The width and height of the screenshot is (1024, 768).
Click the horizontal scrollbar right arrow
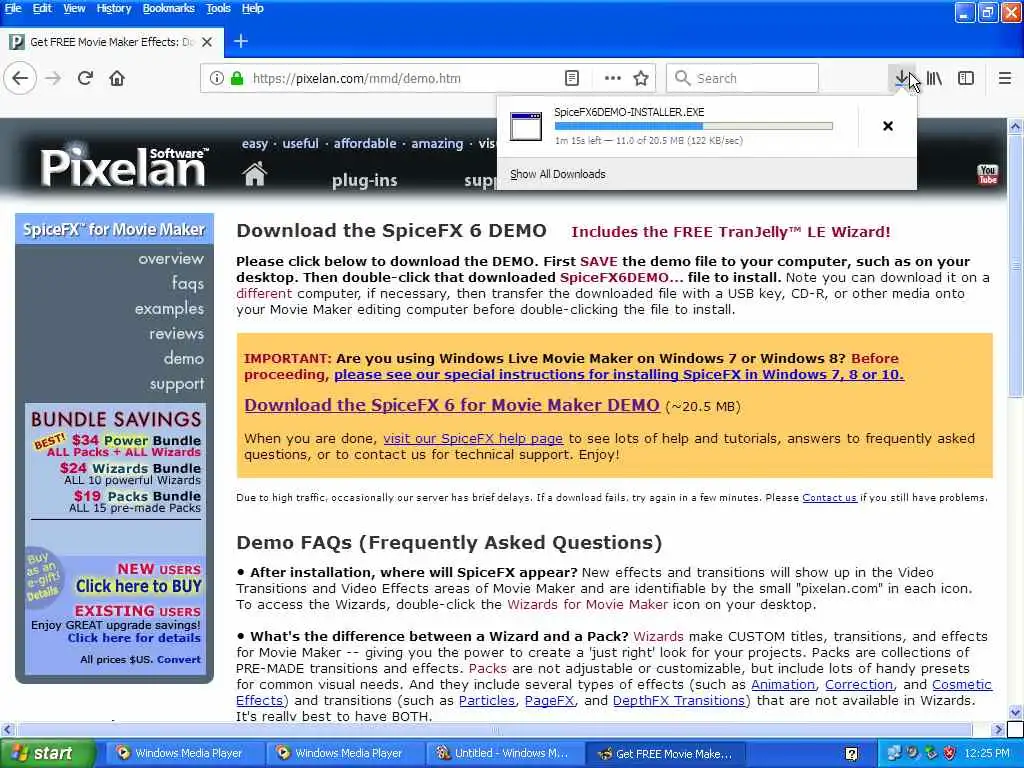coord(997,729)
